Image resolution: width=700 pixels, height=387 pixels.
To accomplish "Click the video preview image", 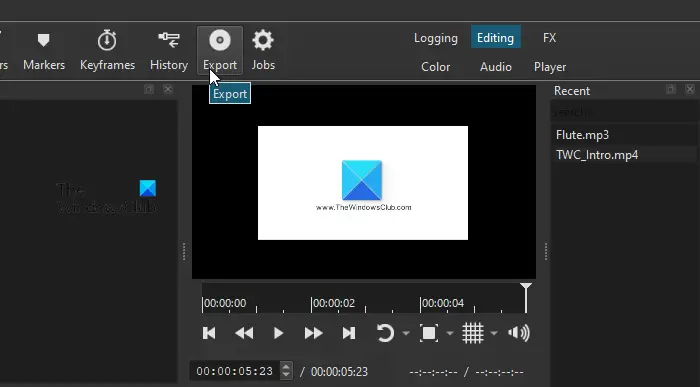I will coord(363,183).
